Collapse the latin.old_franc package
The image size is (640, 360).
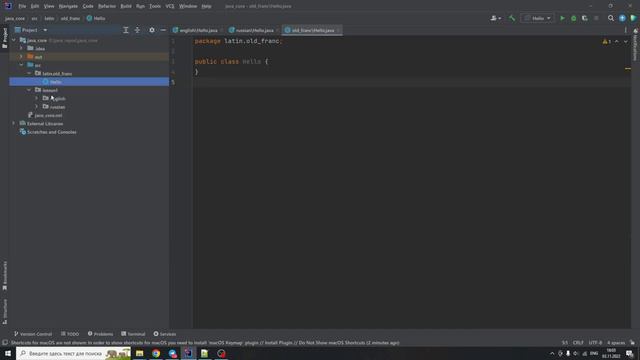pos(29,73)
